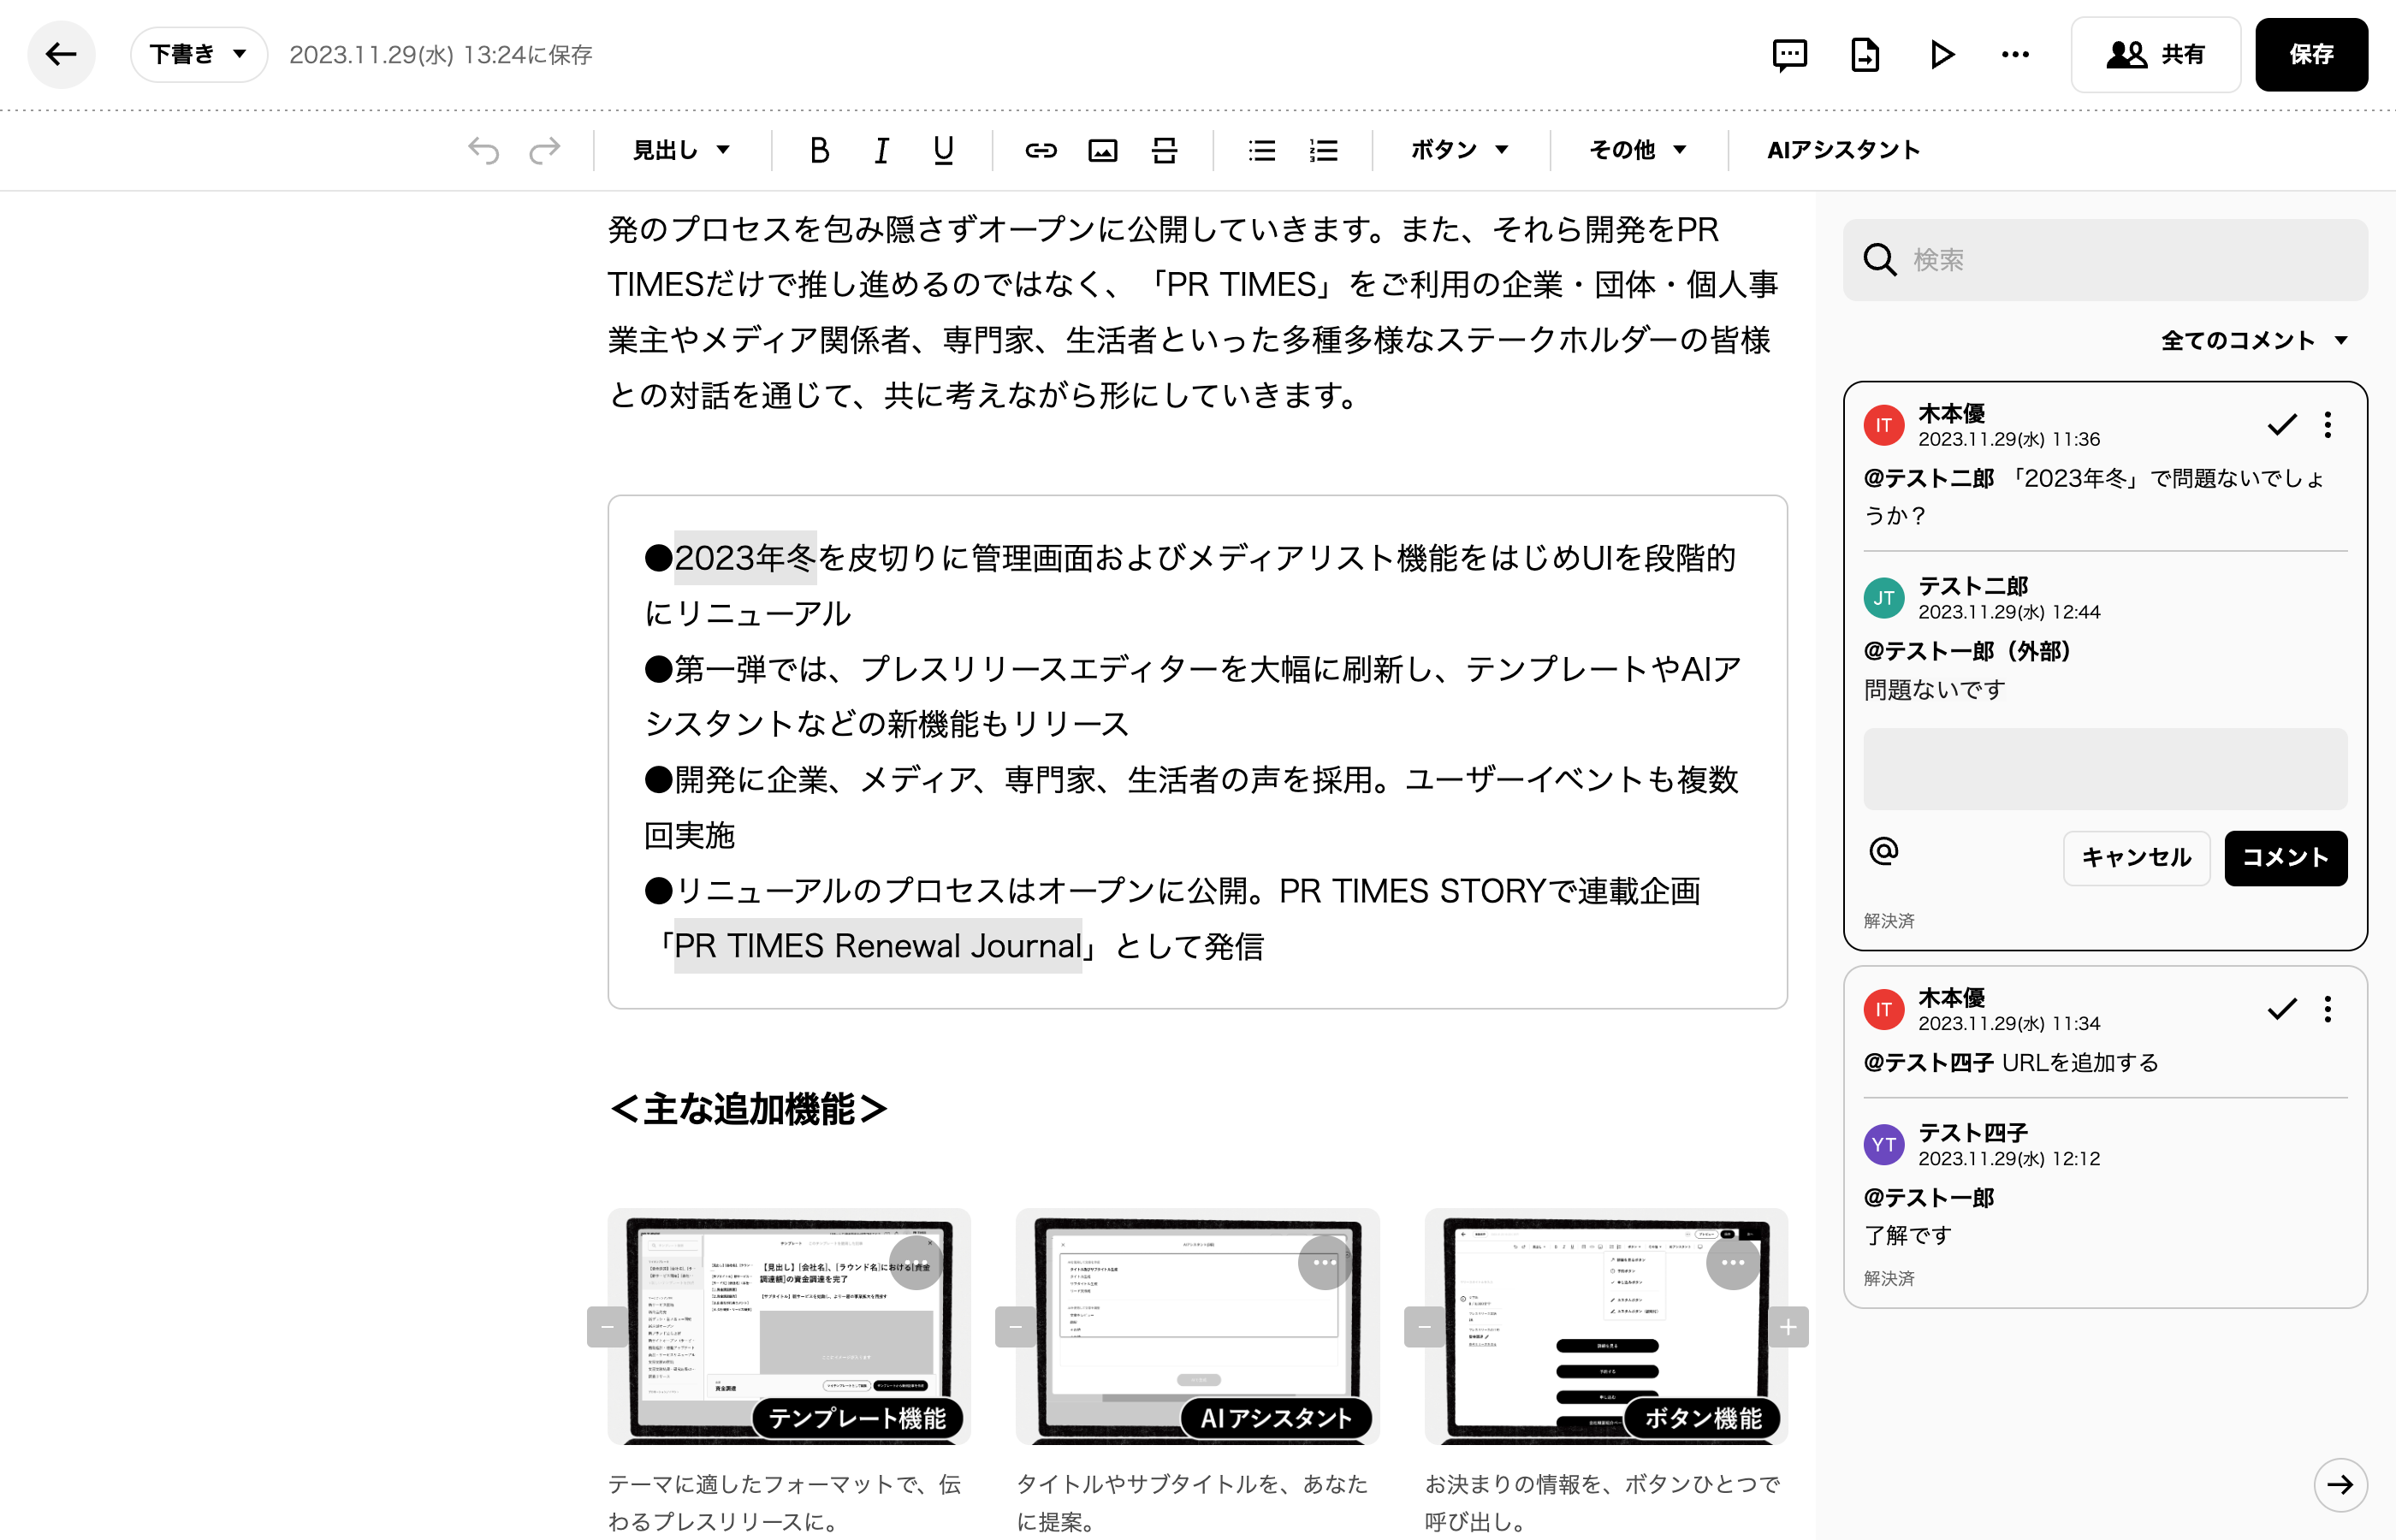Toggle bold formatting
The image size is (2396, 1540).
pos(819,150)
